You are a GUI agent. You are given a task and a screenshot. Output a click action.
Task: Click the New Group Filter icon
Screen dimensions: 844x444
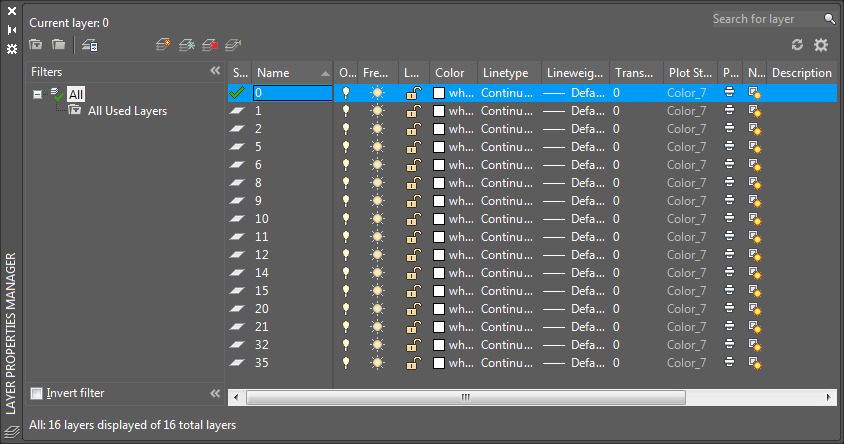[59, 45]
